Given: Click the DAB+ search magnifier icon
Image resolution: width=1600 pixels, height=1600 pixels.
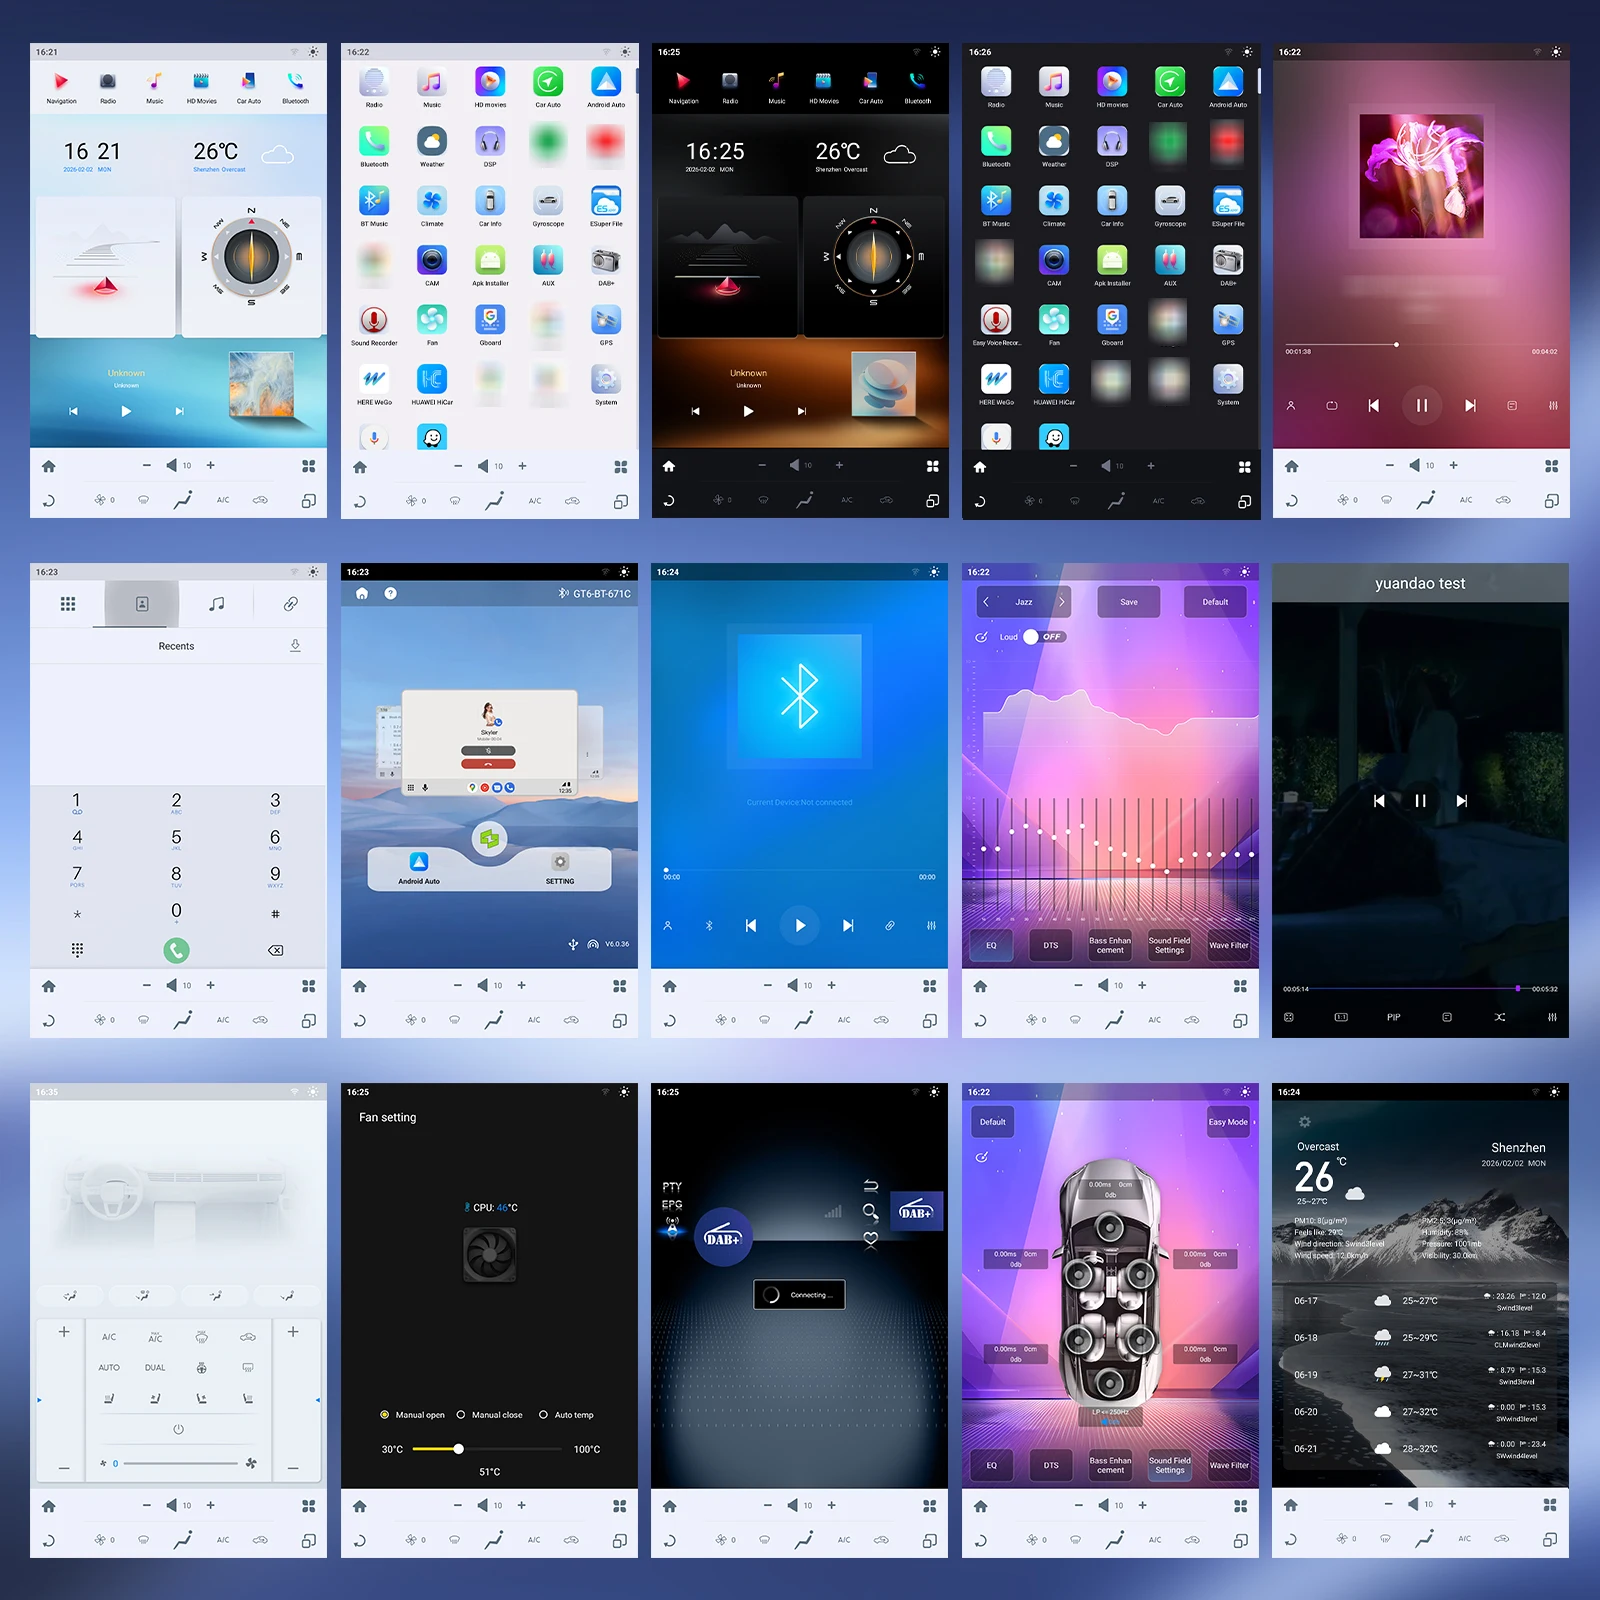Looking at the screenshot, I should click(x=871, y=1211).
